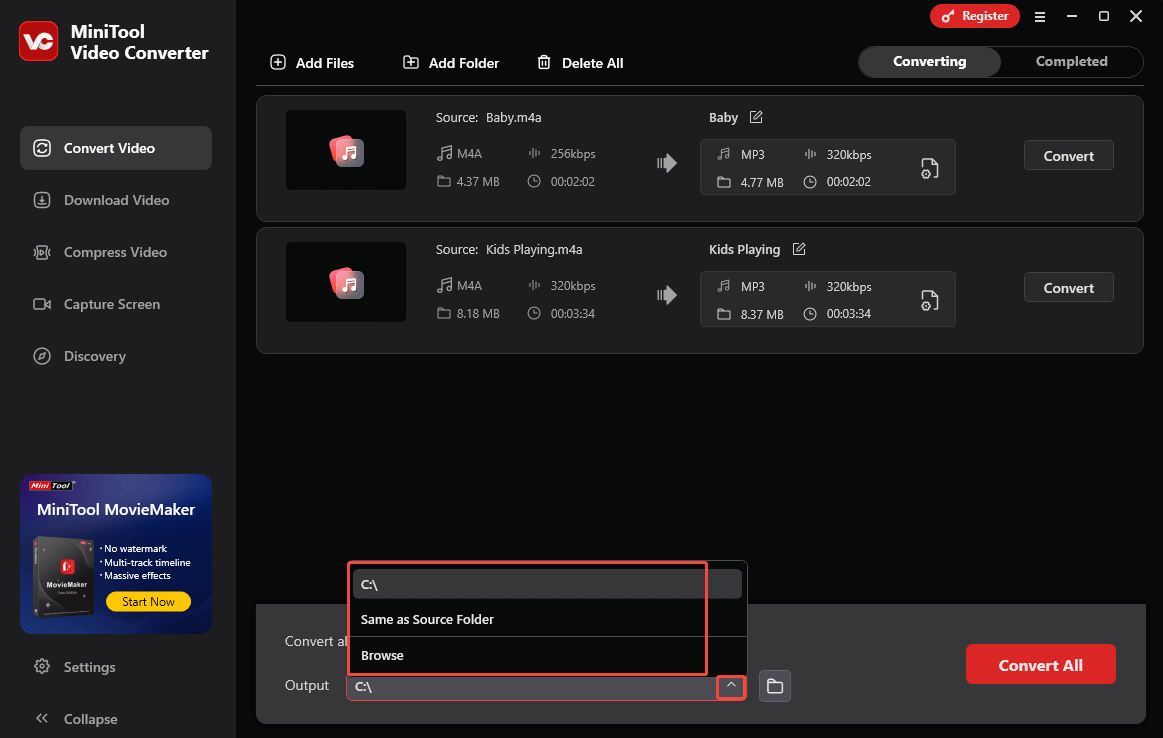Edit the Baby output name

coord(756,117)
